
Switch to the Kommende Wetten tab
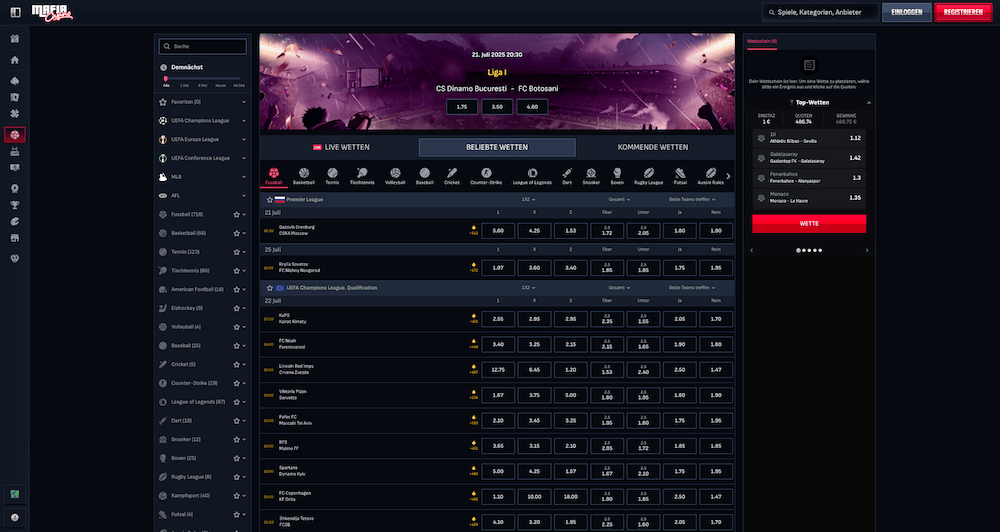(653, 147)
